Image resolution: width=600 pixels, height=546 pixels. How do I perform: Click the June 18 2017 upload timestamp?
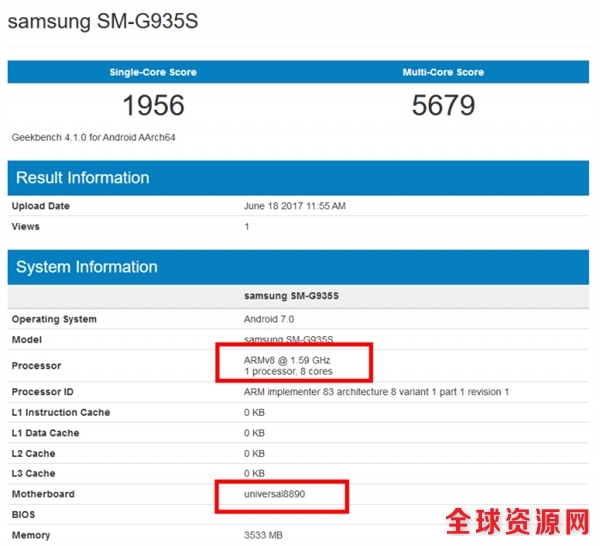pyautogui.click(x=295, y=206)
